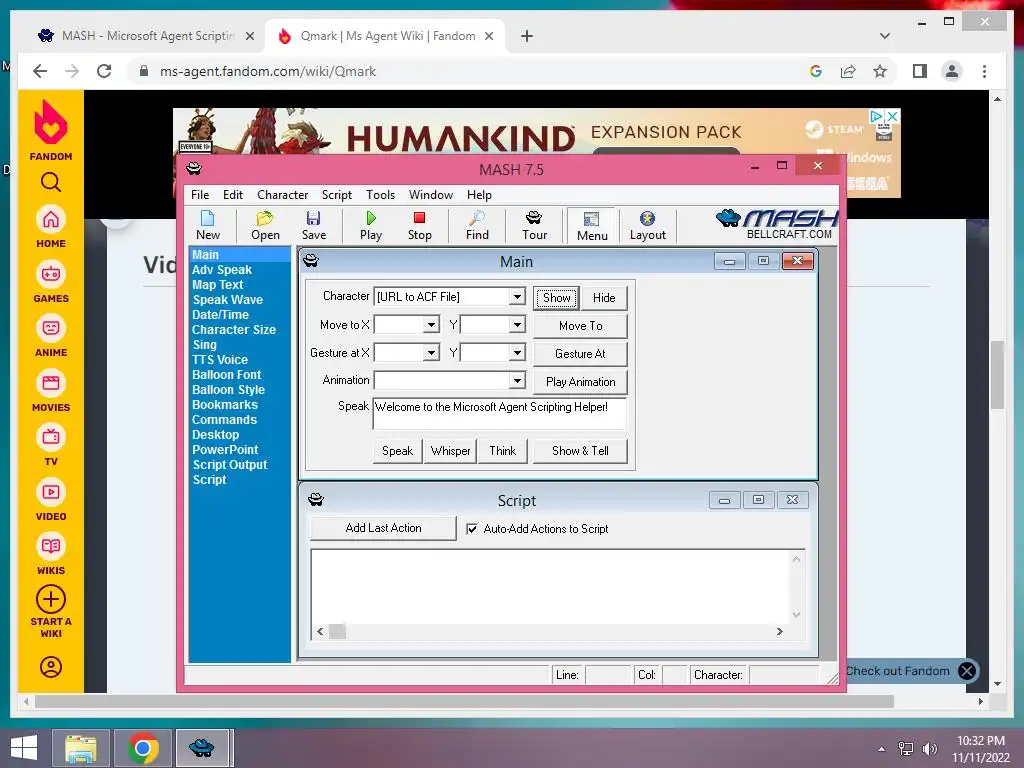This screenshot has width=1024, height=768.
Task: Click the Whisper button
Action: click(450, 451)
